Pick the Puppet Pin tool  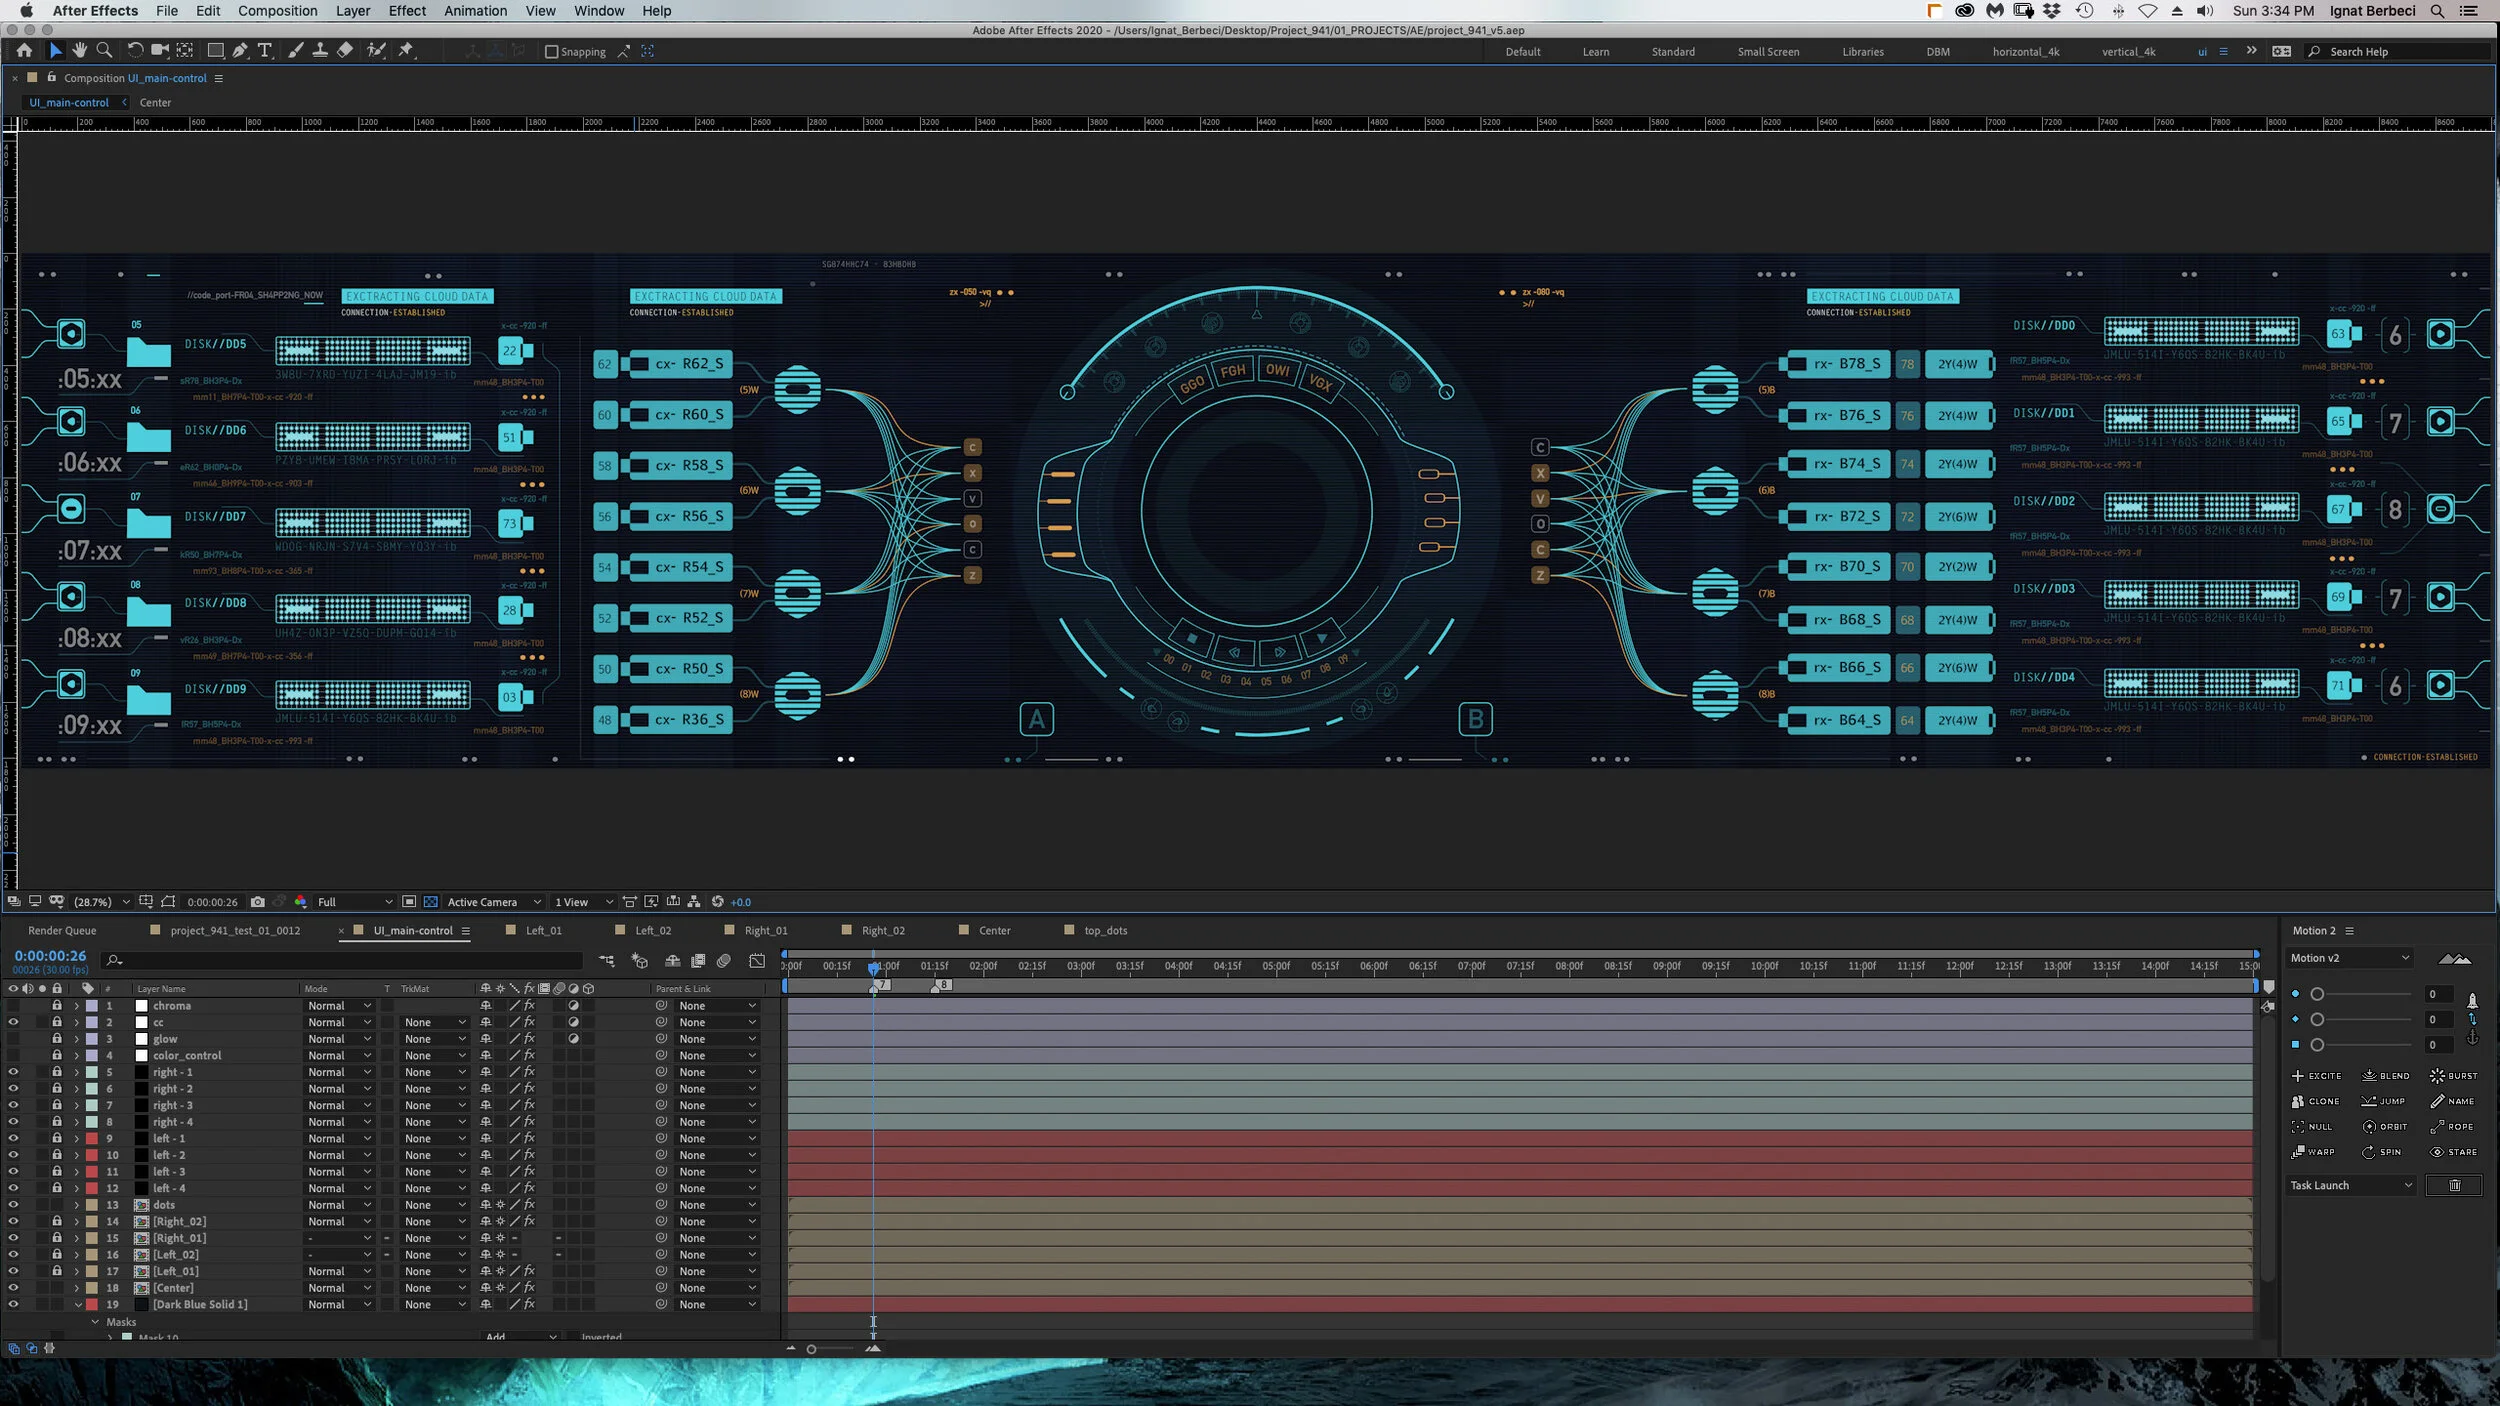click(406, 51)
